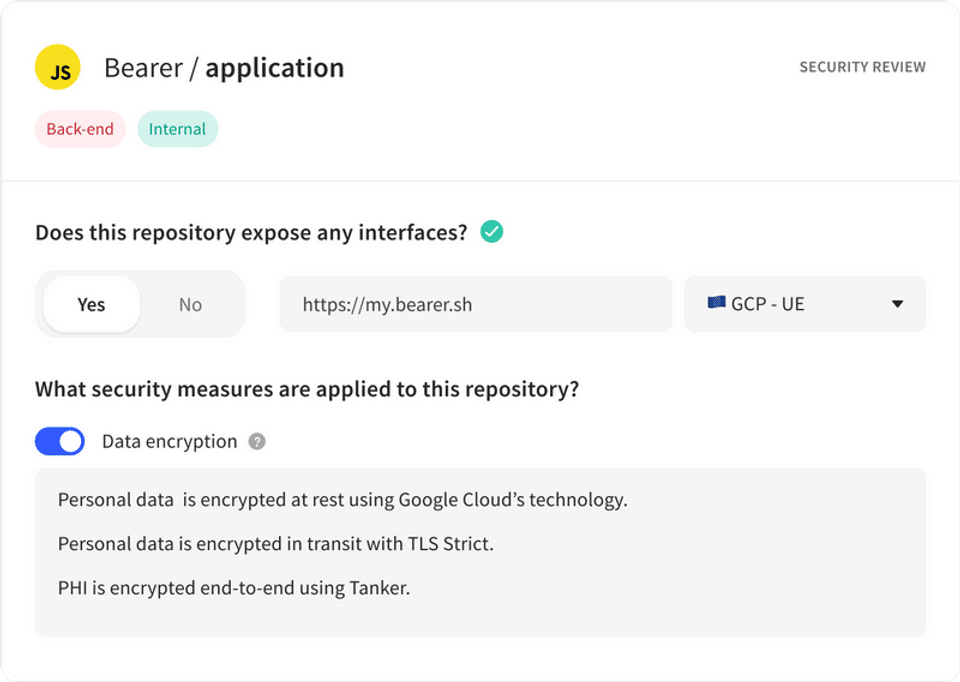Image resolution: width=960 pixels, height=682 pixels.
Task: Click the Internal tag
Action: coord(178,129)
